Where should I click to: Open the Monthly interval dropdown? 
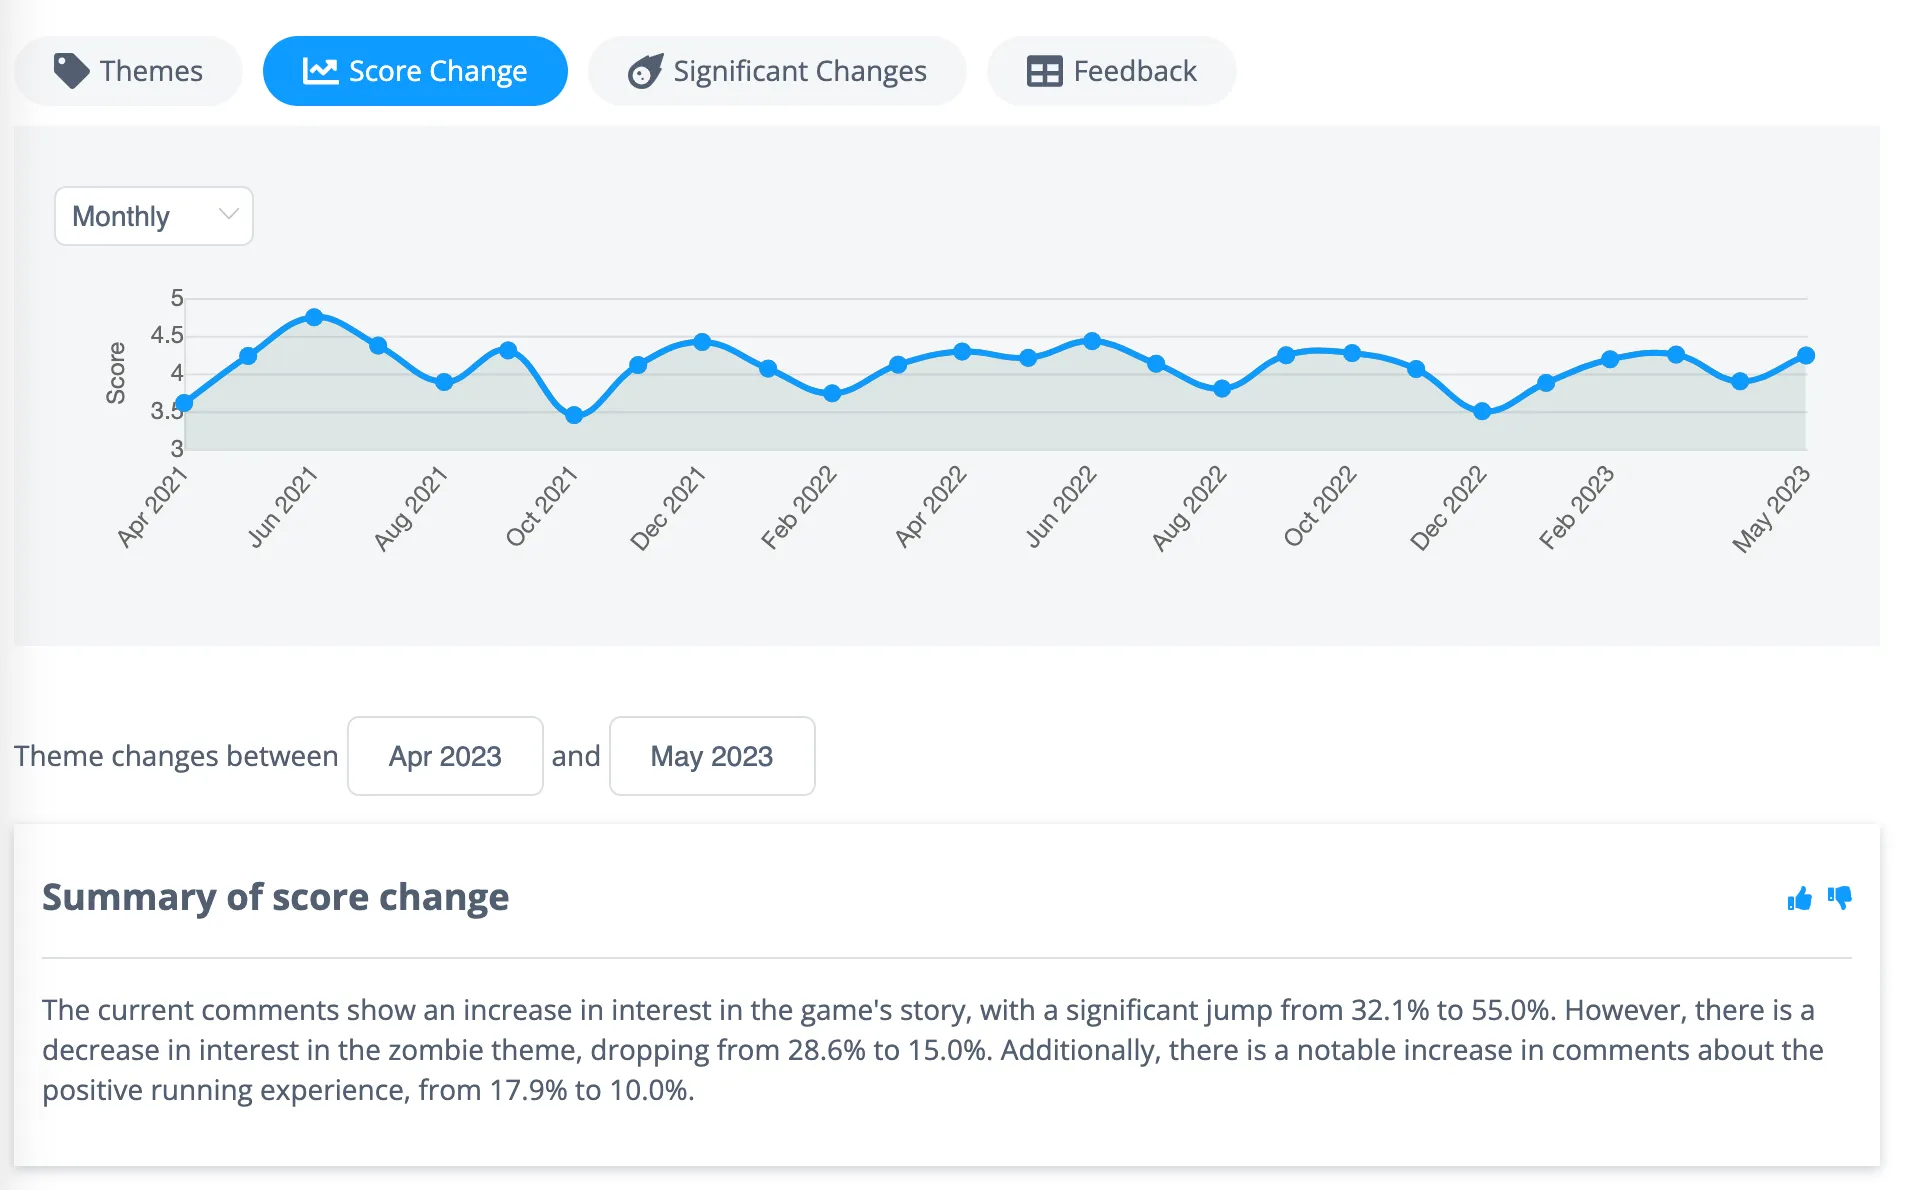point(154,216)
